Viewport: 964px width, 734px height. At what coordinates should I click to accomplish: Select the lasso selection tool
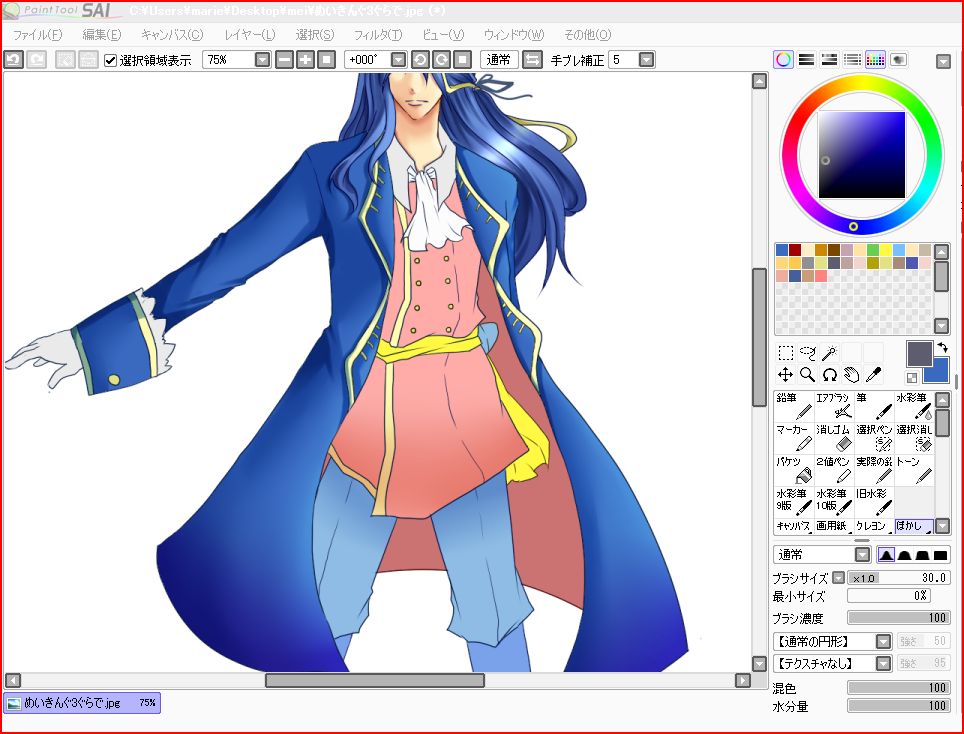tap(808, 353)
